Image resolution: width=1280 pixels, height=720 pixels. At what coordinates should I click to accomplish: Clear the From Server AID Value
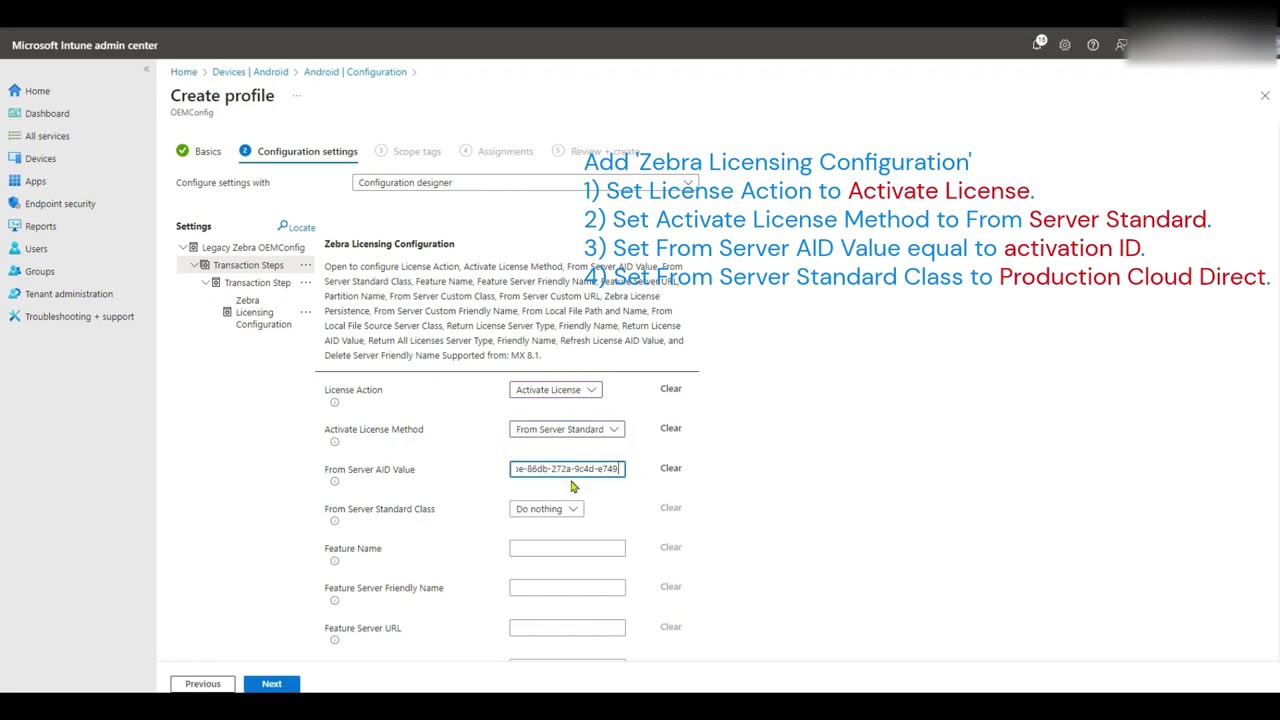tap(671, 468)
